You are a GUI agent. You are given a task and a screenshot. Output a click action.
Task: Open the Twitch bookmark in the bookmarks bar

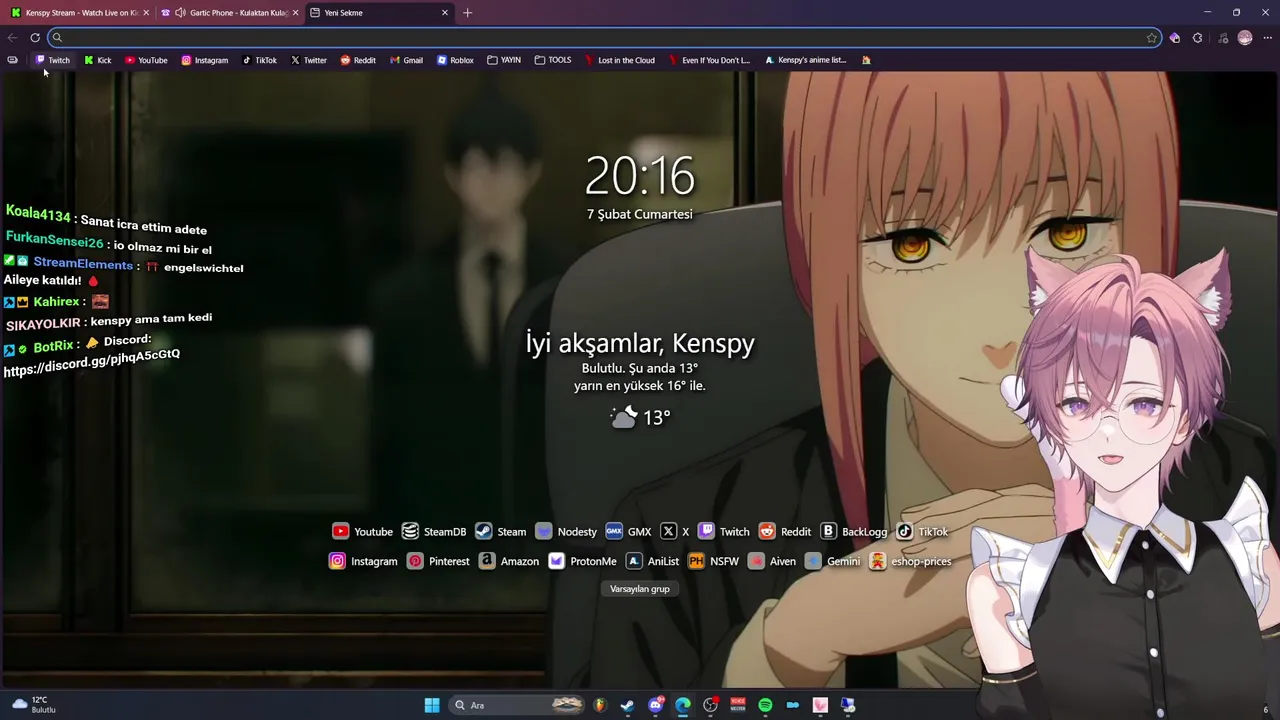pos(53,60)
